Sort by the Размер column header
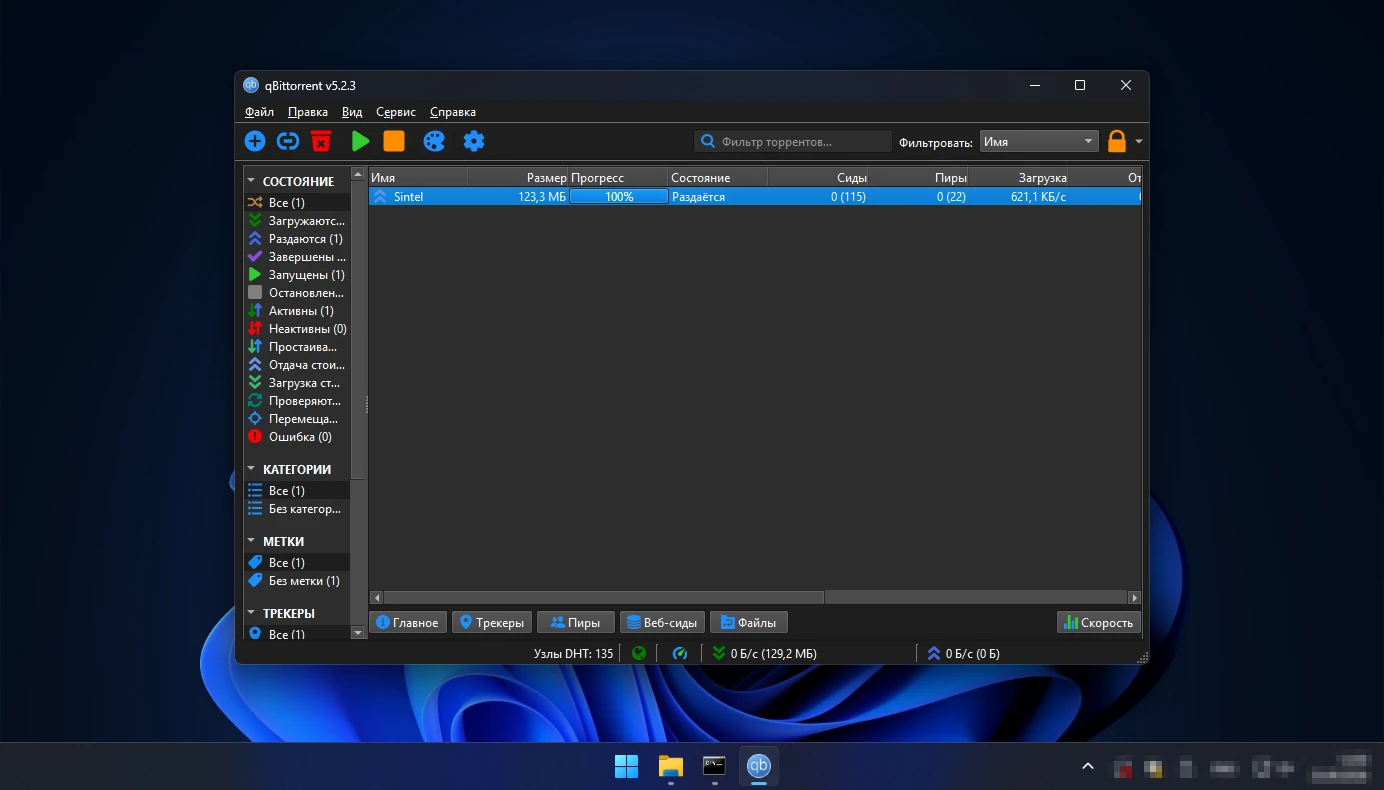Image resolution: width=1384 pixels, height=790 pixels. pos(518,178)
